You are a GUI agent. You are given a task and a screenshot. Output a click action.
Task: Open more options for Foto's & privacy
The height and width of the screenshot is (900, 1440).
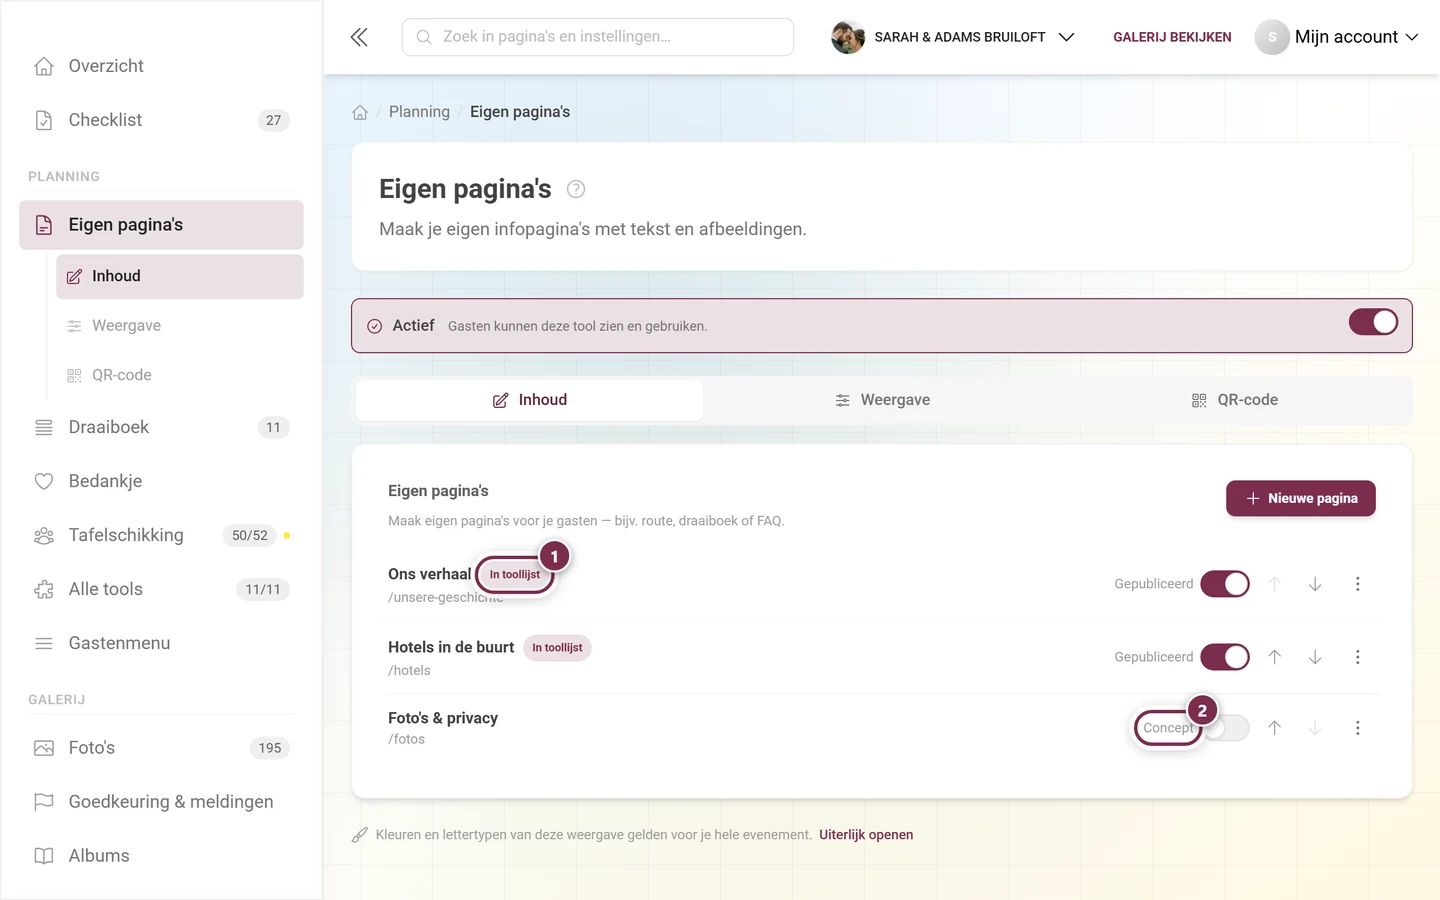pyautogui.click(x=1357, y=728)
